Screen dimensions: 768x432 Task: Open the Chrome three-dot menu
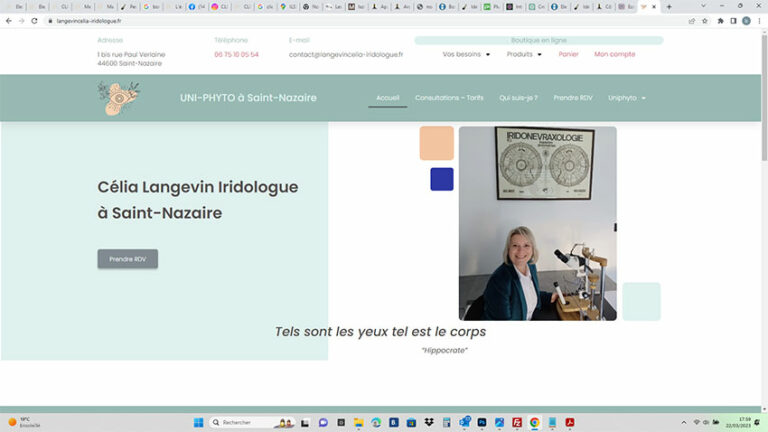pyautogui.click(x=759, y=21)
